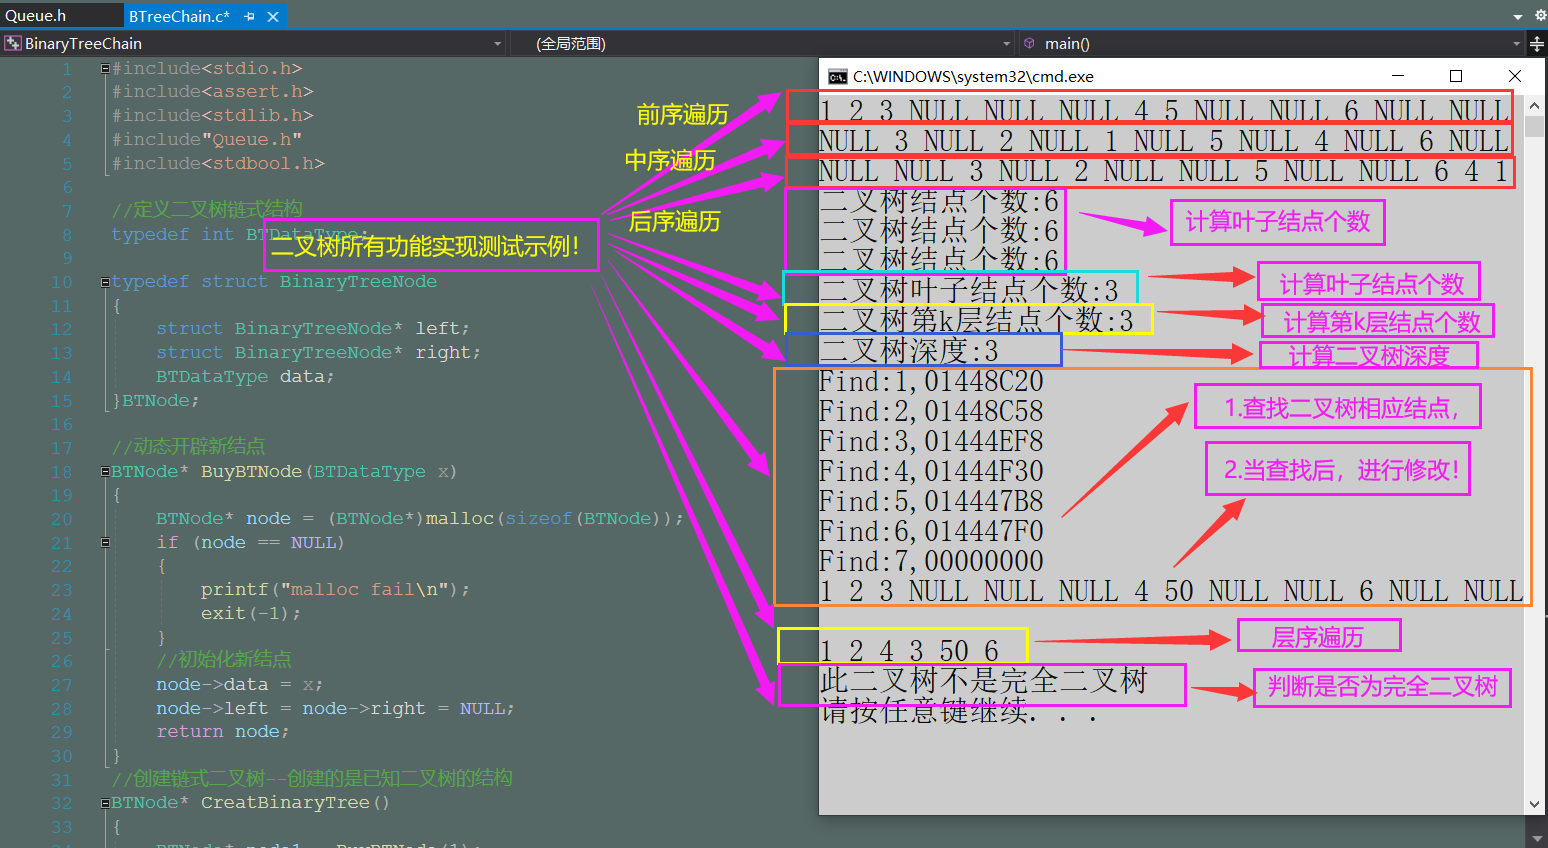This screenshot has height=848, width=1548.
Task: Click the #include"Queue.h" line
Action: click(206, 140)
